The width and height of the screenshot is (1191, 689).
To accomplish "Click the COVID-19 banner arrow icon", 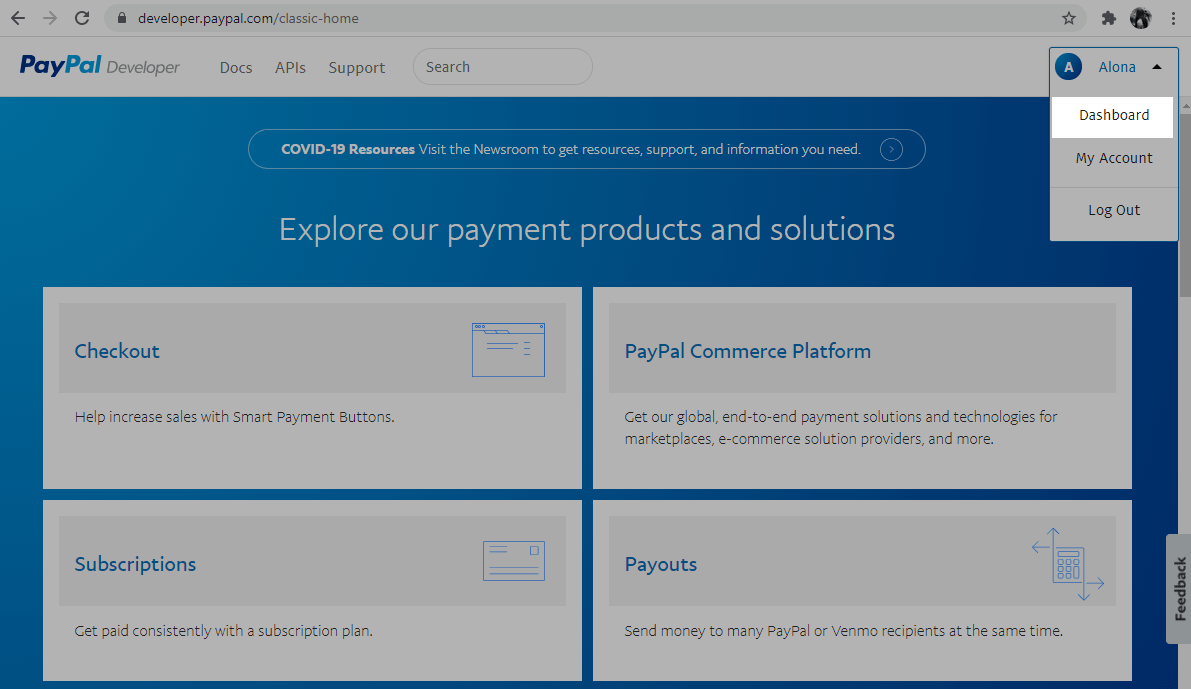I will point(891,149).
